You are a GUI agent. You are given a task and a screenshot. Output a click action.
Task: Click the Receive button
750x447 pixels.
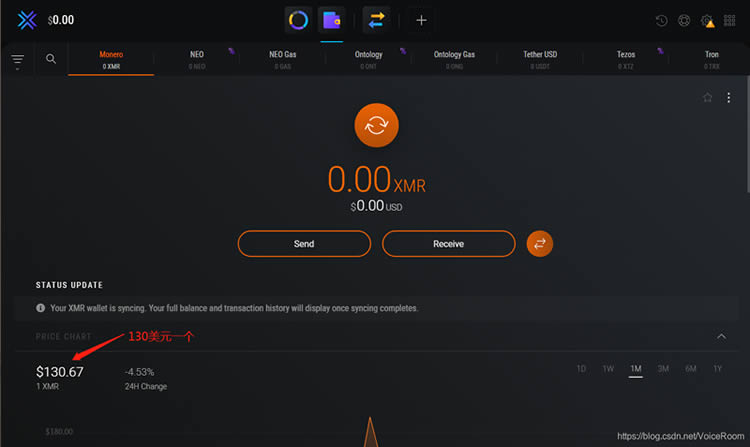pyautogui.click(x=448, y=243)
